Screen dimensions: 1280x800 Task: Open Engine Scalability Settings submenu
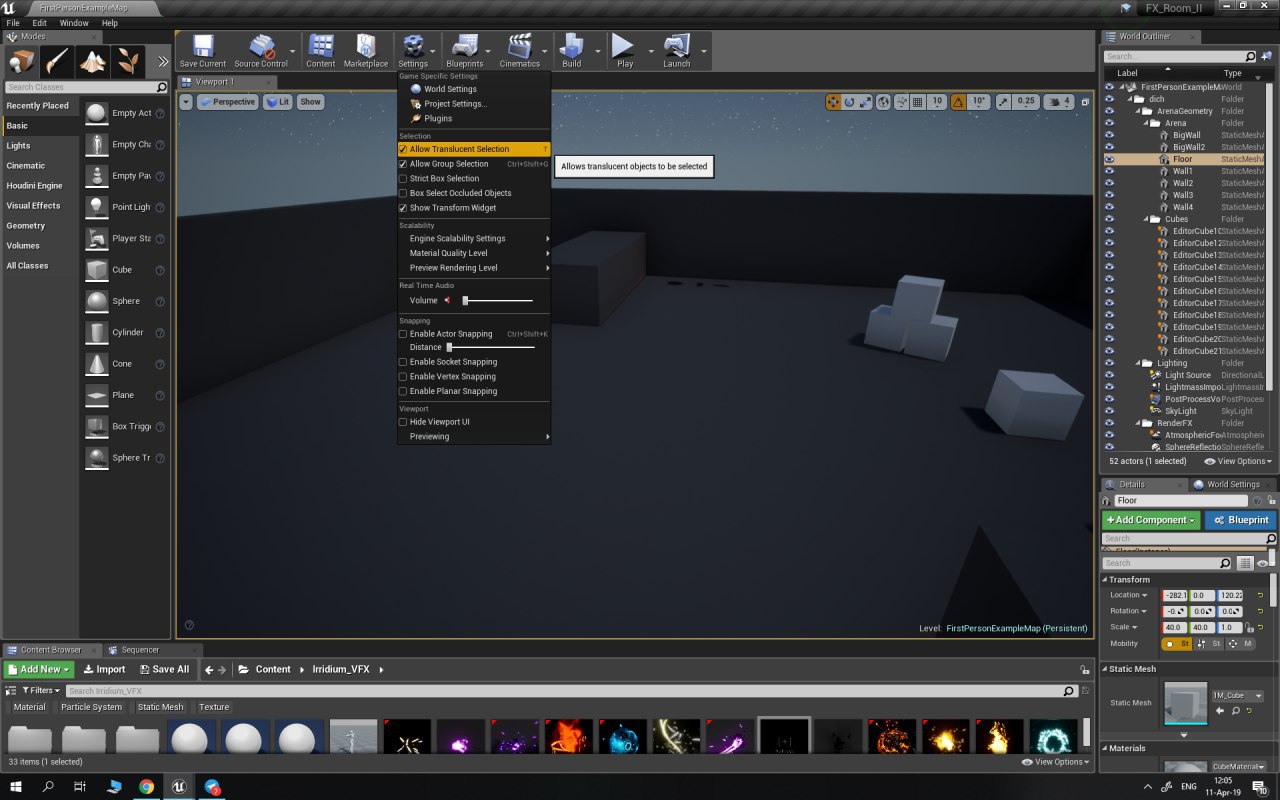[474, 238]
